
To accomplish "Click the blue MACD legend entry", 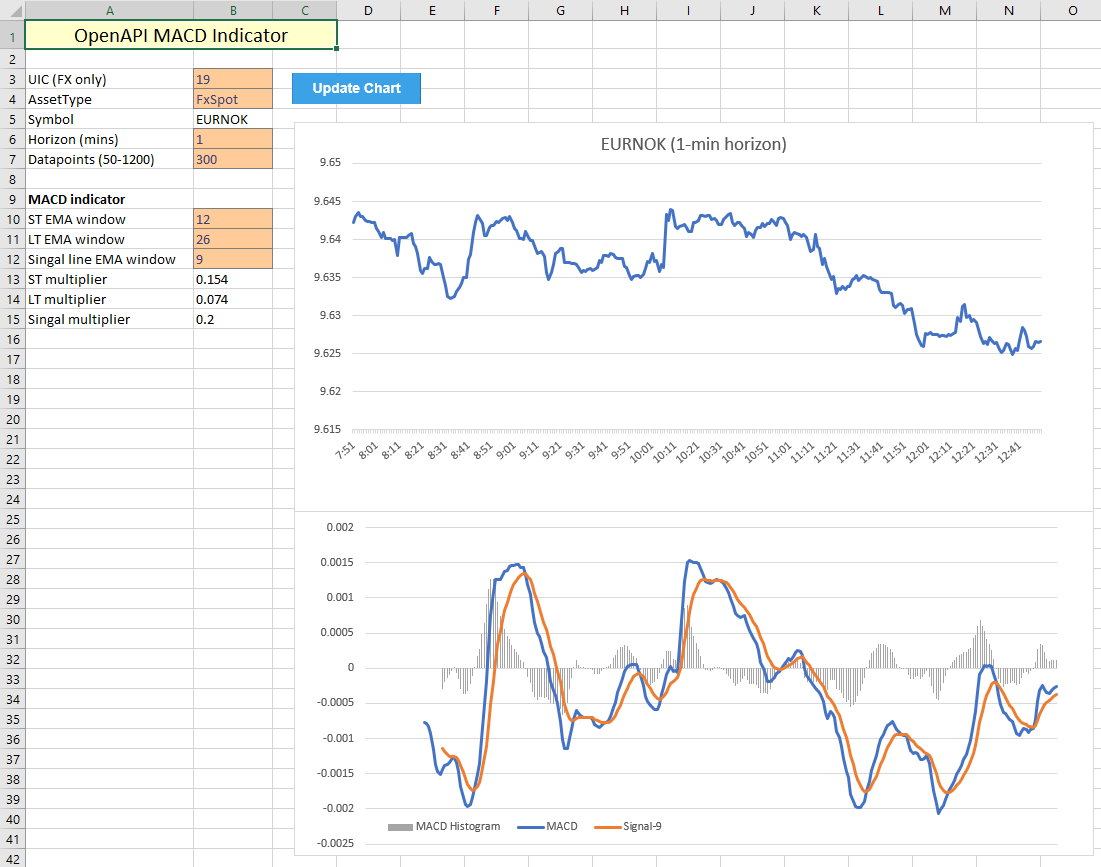I will [548, 826].
